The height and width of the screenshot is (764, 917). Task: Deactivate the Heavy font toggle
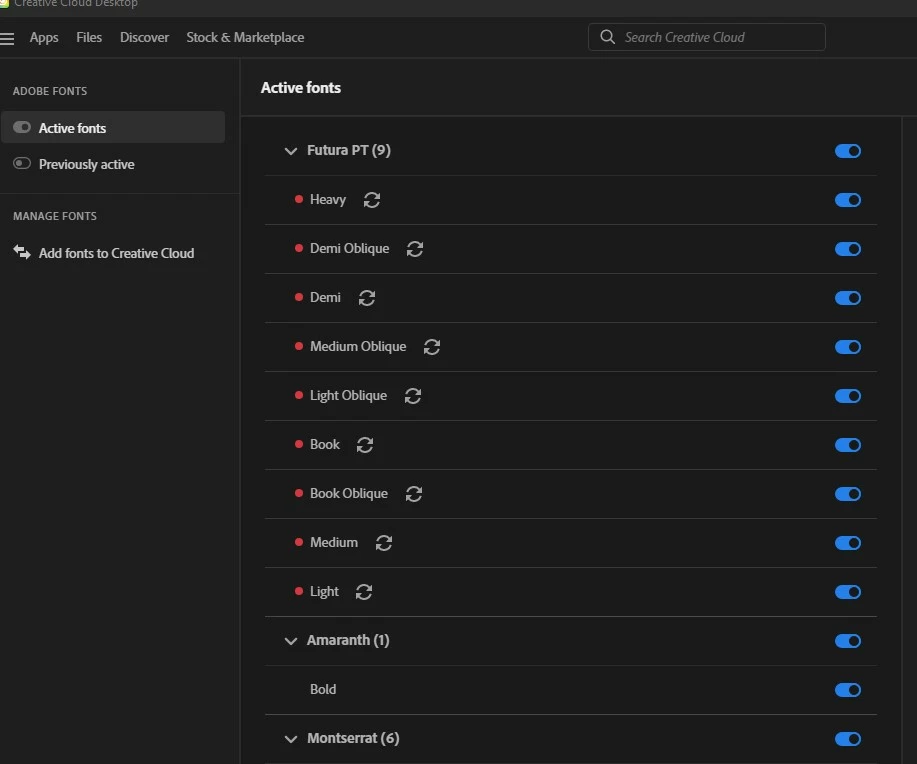click(x=847, y=200)
